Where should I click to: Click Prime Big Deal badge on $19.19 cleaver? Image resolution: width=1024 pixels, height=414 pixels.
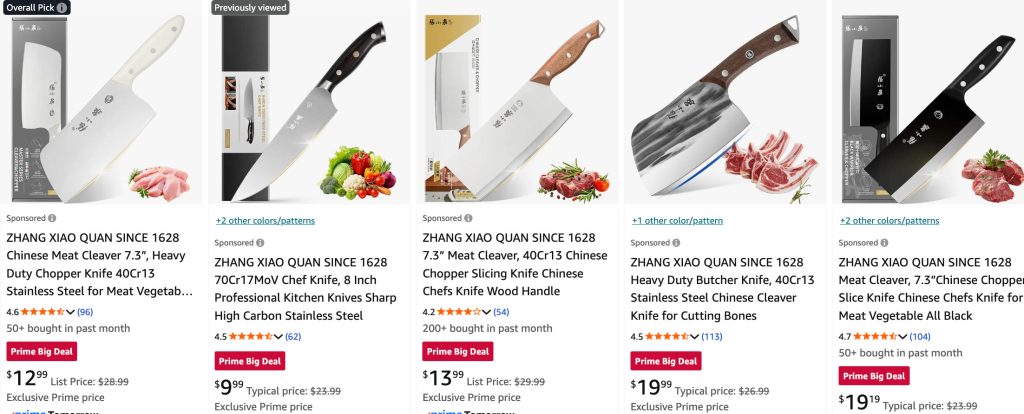[x=873, y=375]
